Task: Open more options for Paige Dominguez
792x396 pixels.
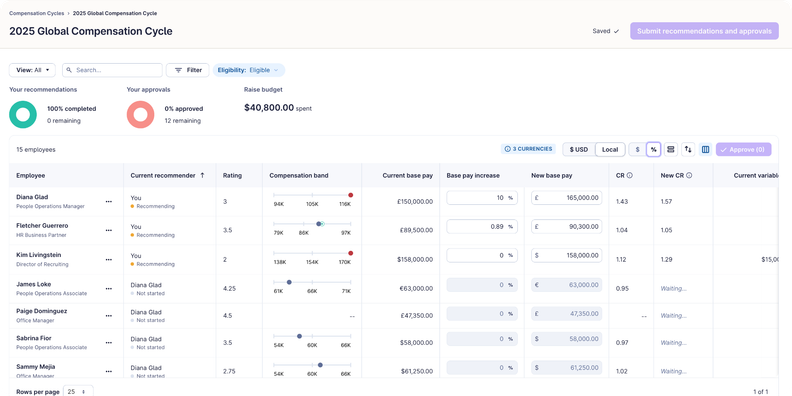Action: (x=109, y=316)
